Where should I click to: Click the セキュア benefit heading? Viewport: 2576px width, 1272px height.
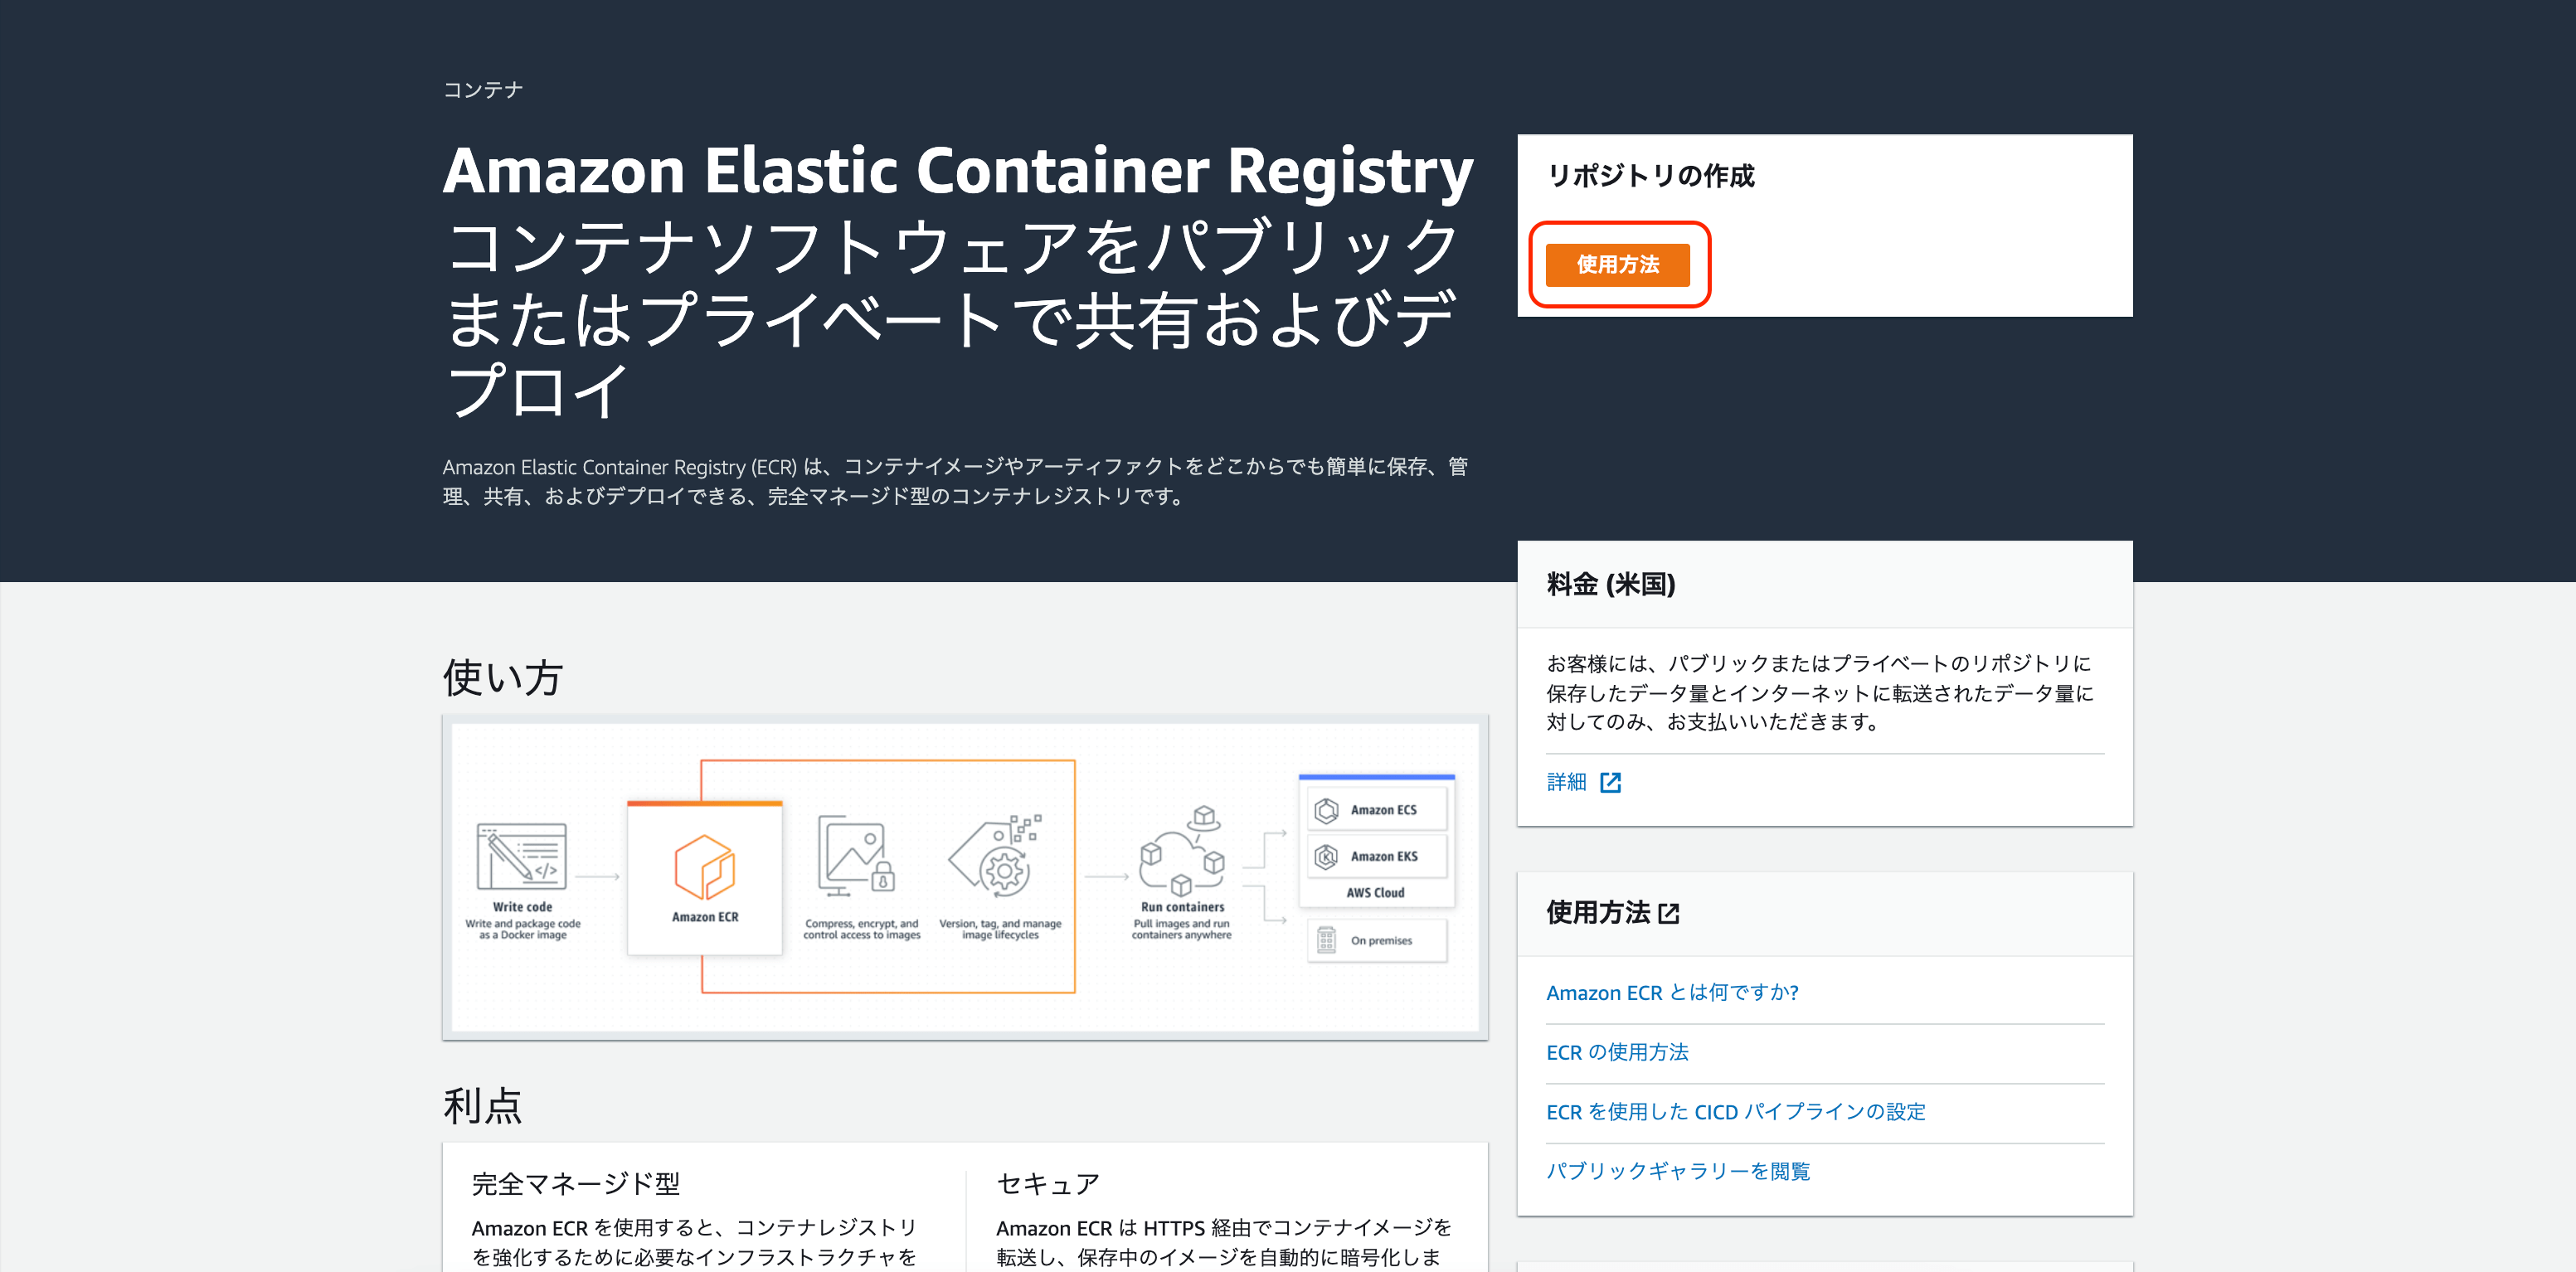coord(1048,1184)
